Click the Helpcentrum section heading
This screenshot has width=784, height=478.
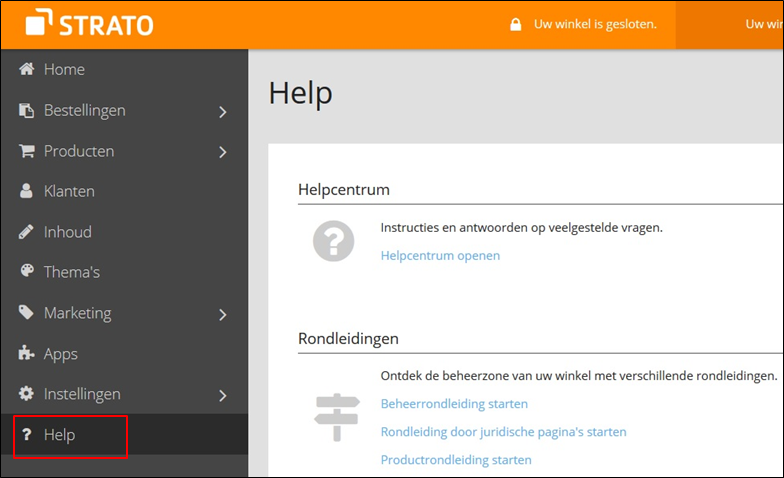tap(344, 190)
